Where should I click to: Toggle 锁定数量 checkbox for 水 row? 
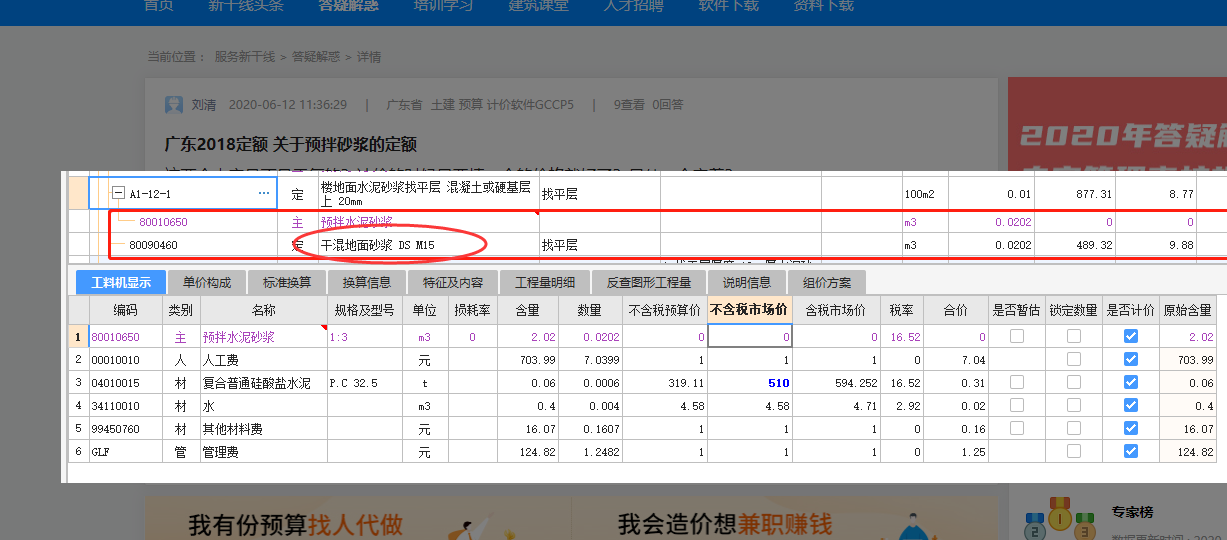tap(1074, 406)
